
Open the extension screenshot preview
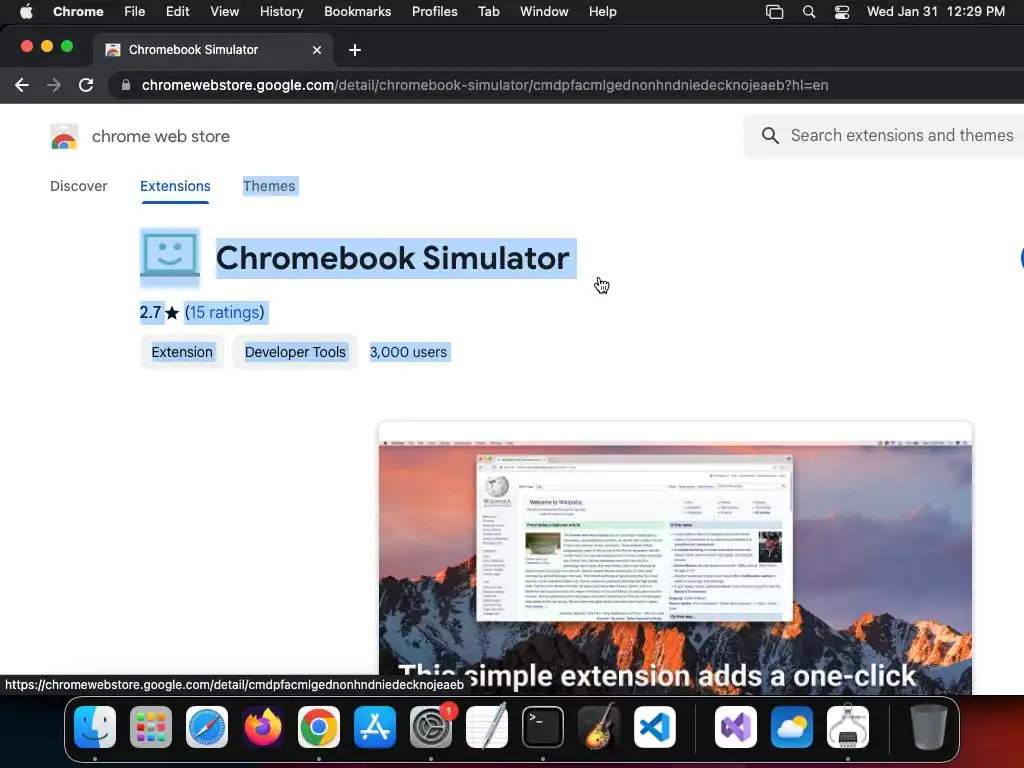point(675,558)
